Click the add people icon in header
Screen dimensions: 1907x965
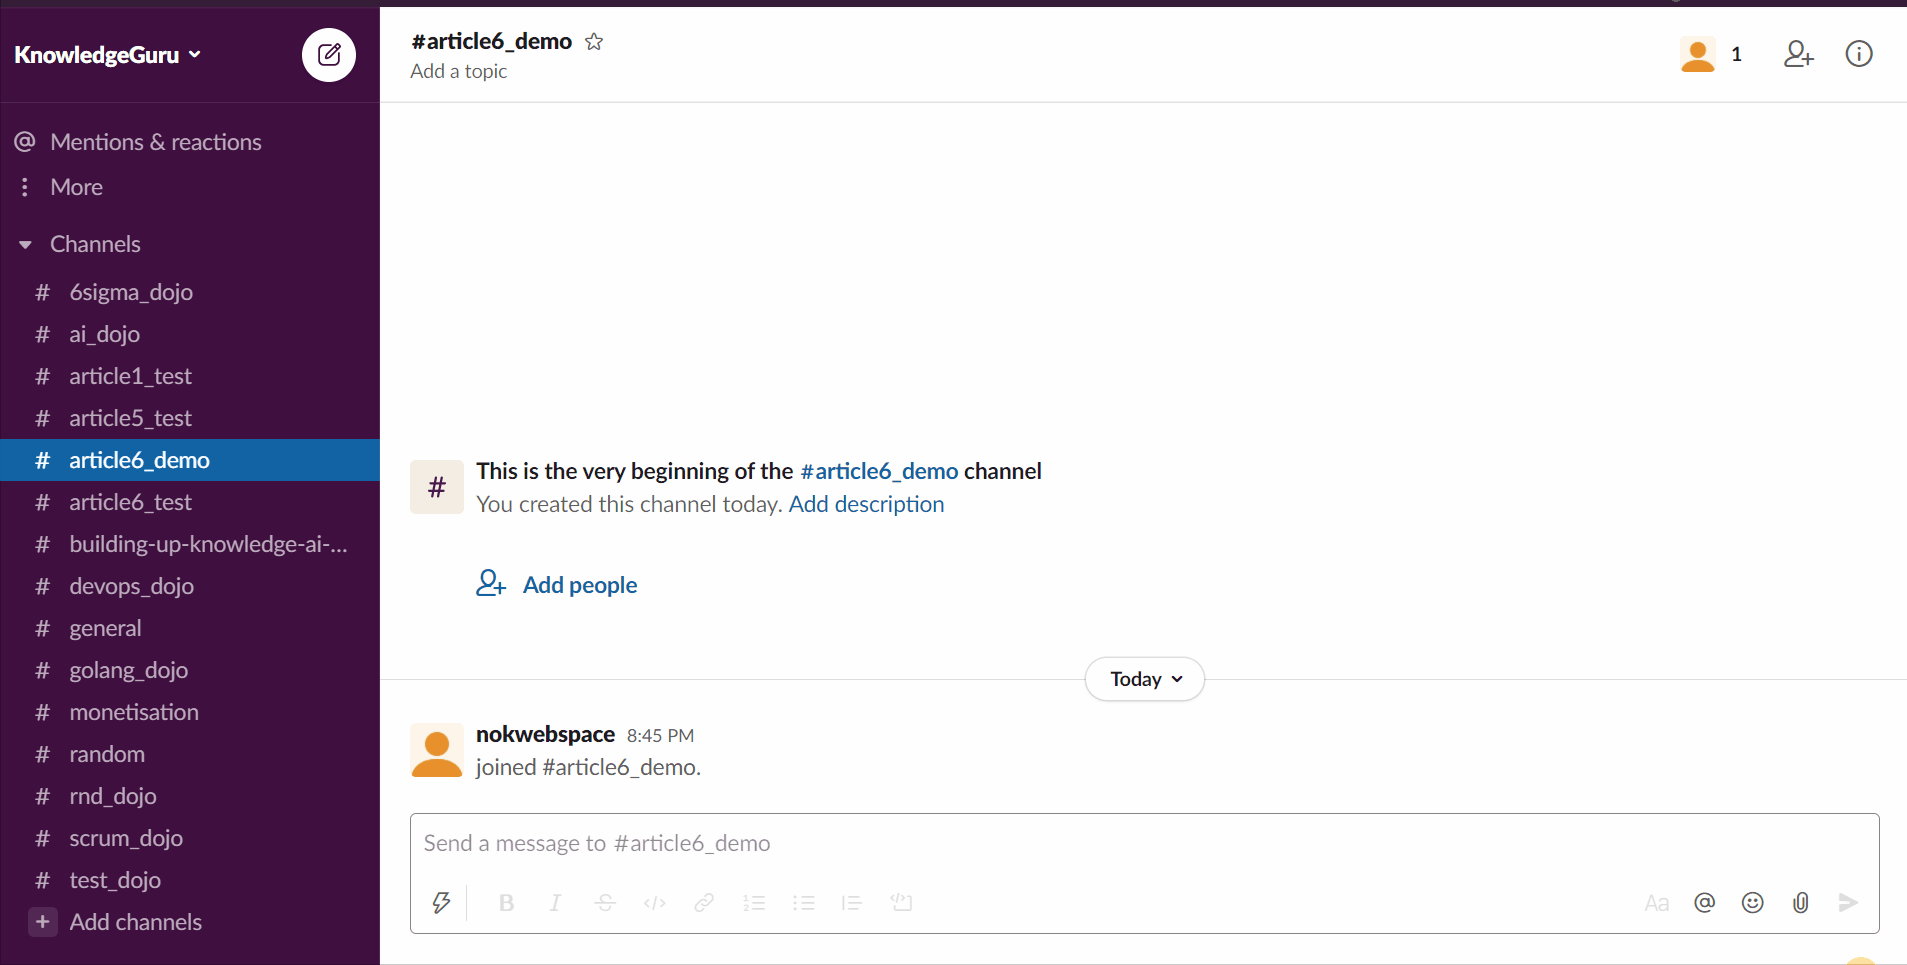click(1799, 54)
